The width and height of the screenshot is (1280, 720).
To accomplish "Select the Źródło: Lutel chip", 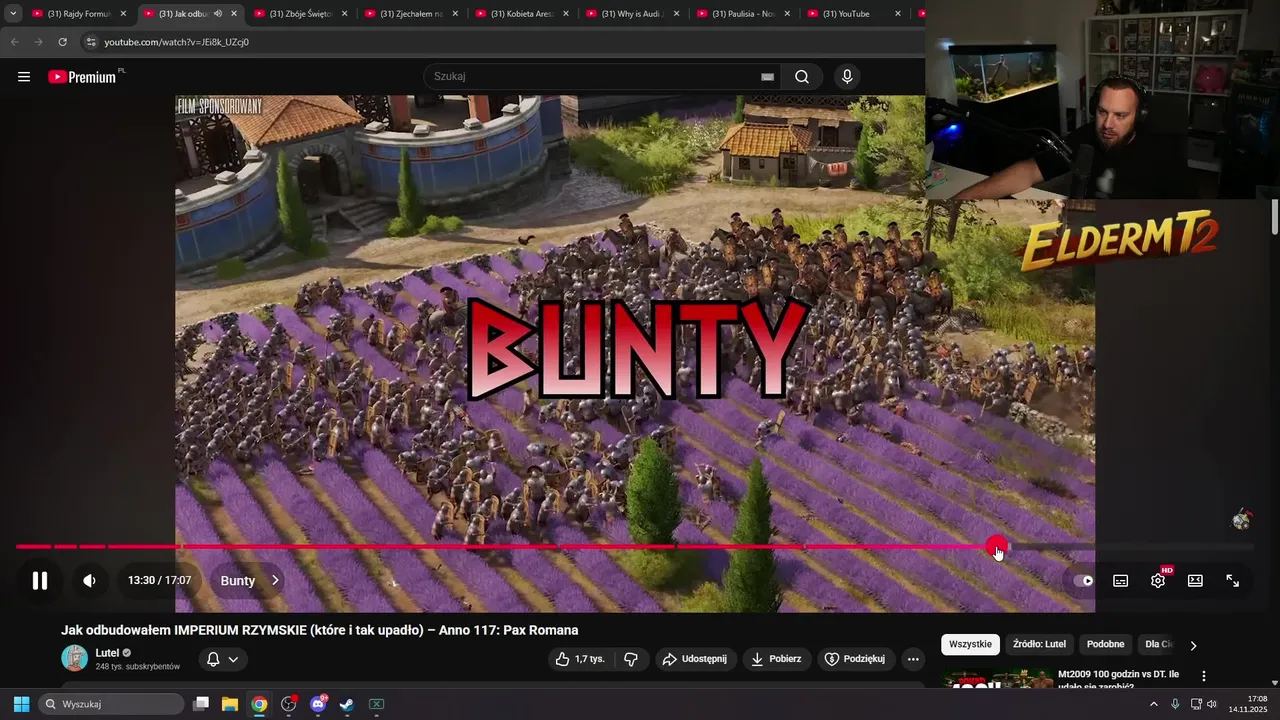I will [1039, 644].
